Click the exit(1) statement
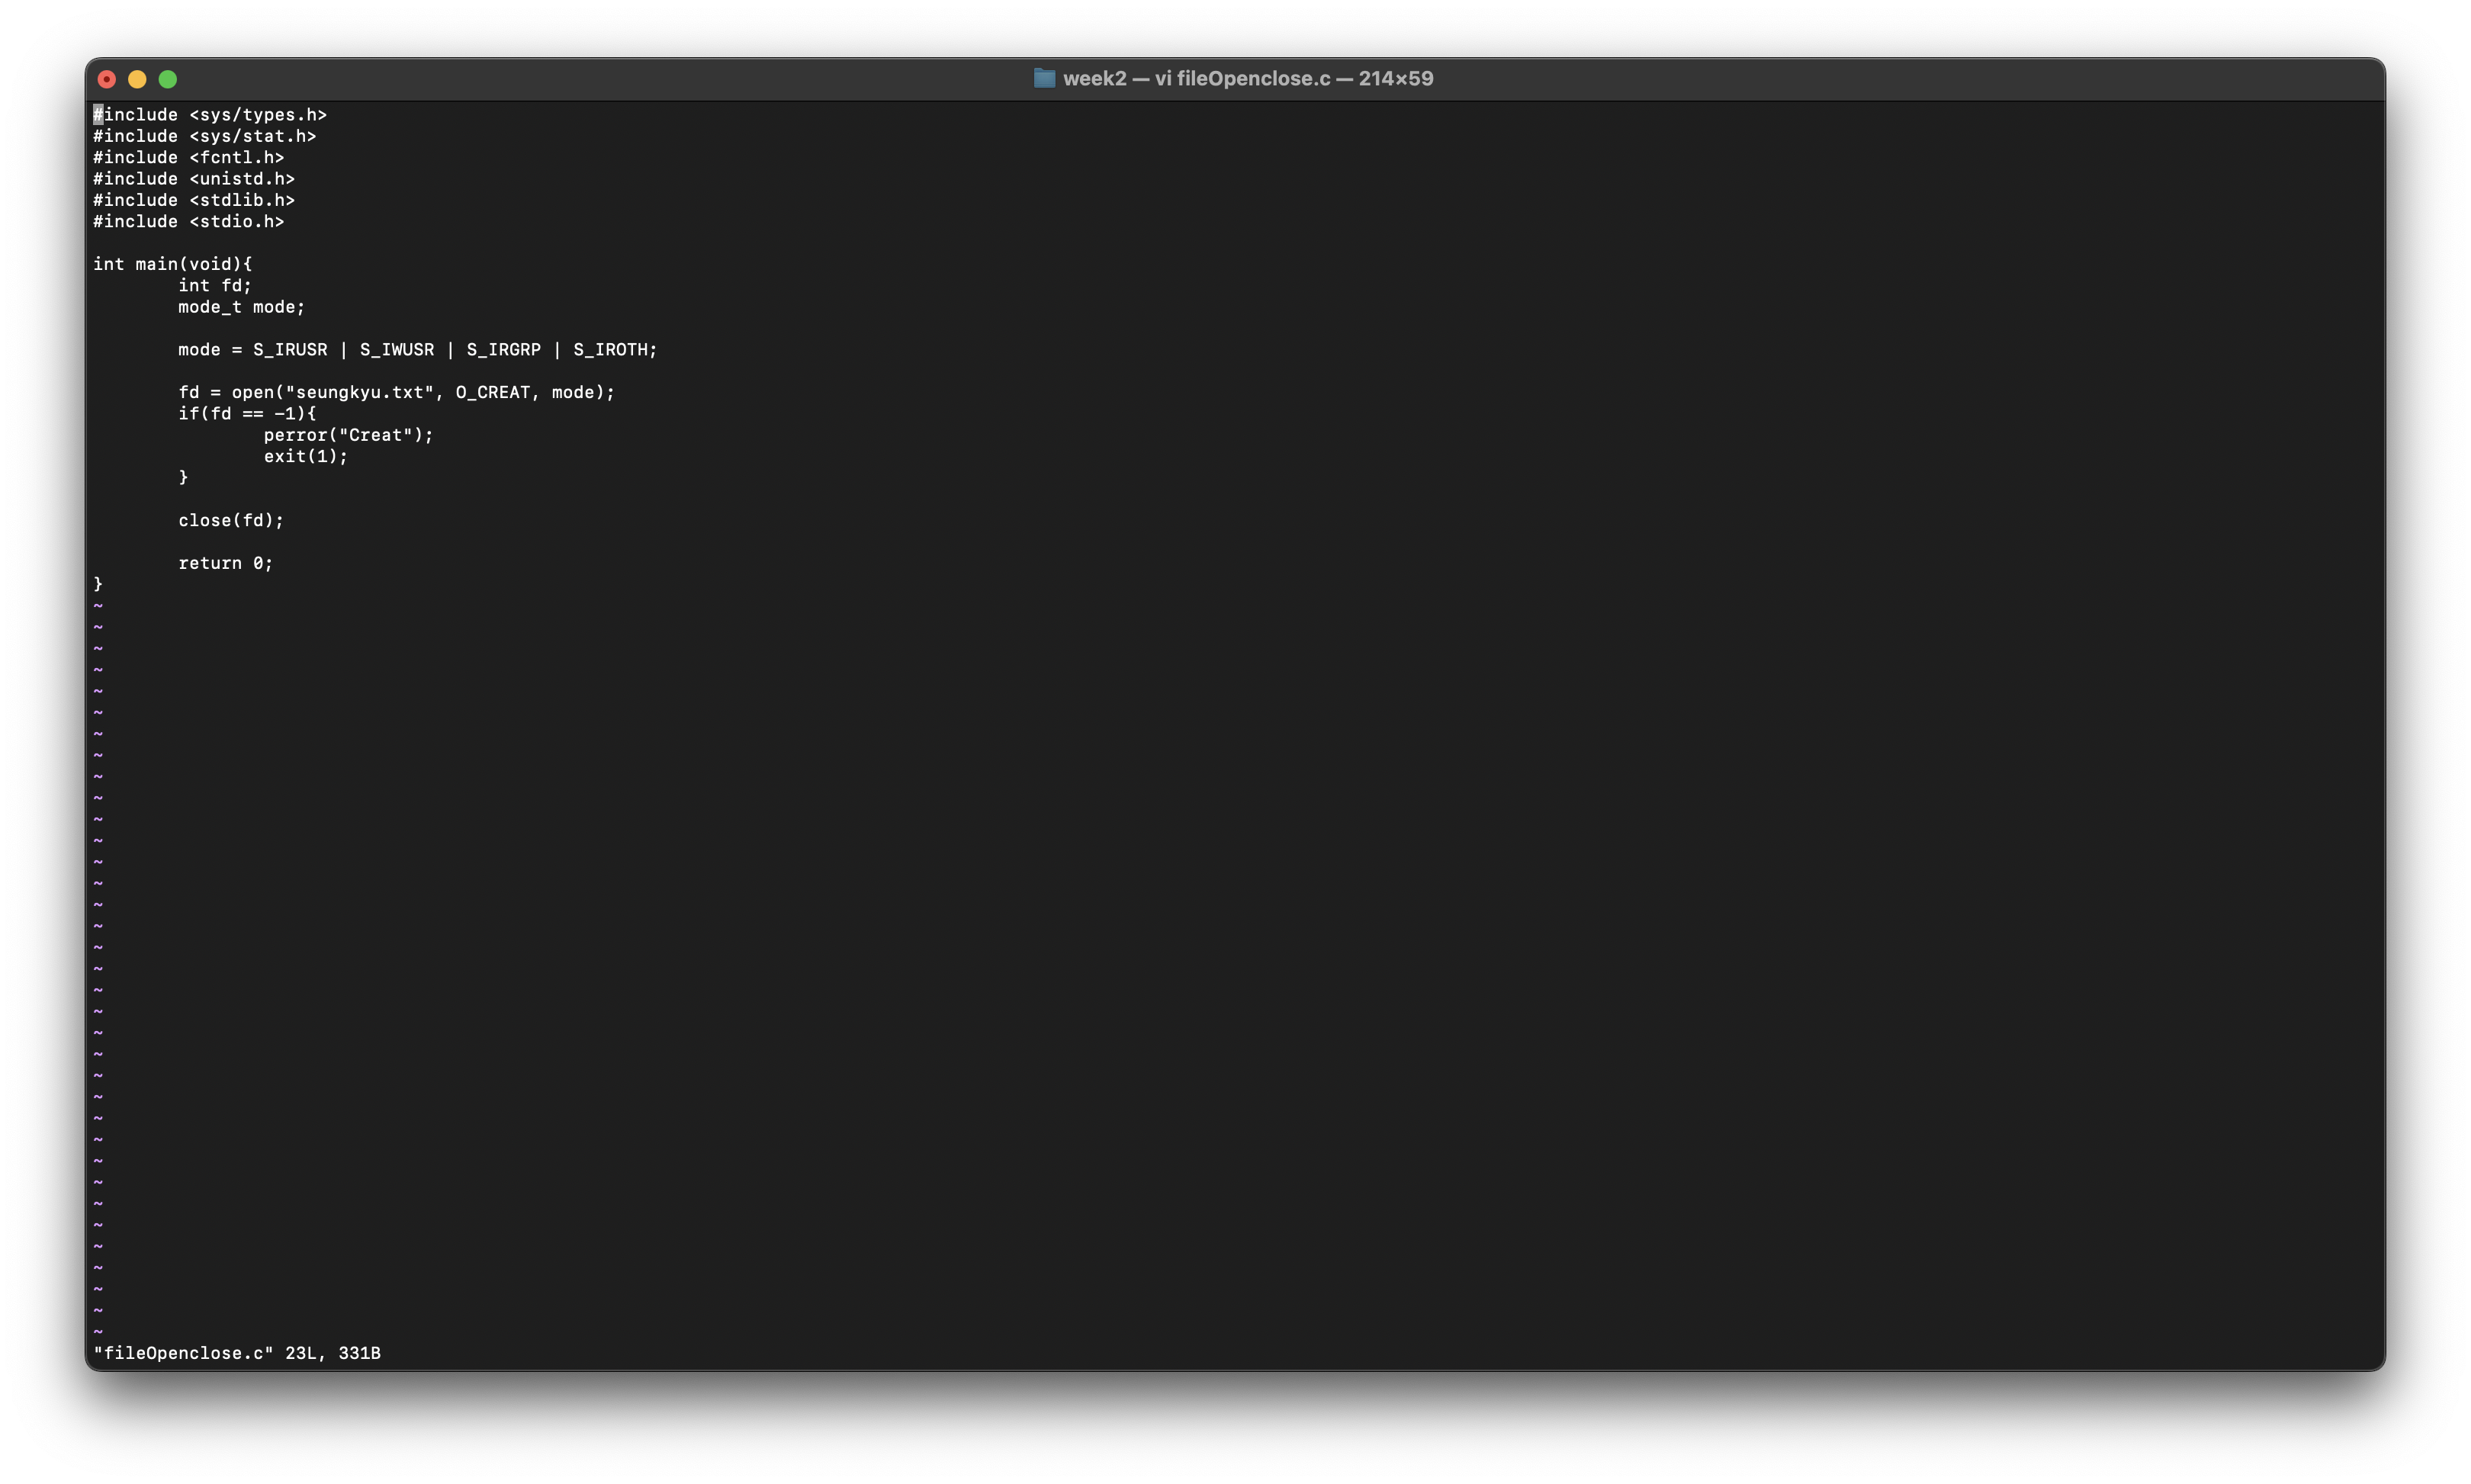Viewport: 2471px width, 1484px height. pyautogui.click(x=305, y=456)
